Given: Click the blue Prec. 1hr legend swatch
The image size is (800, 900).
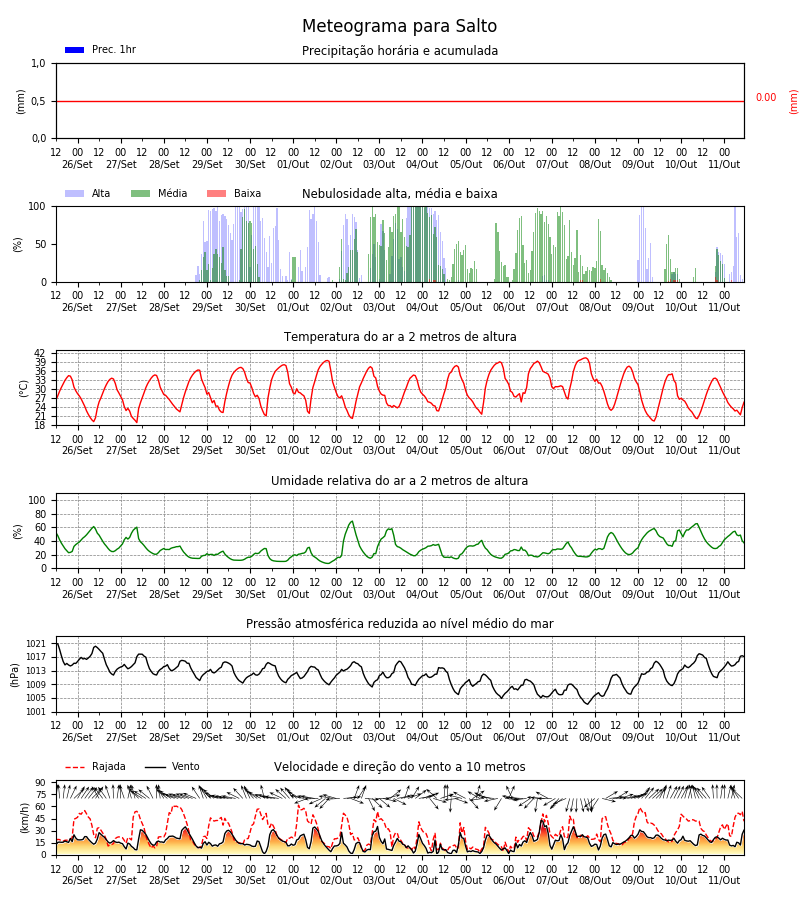Looking at the screenshot, I should (75, 50).
